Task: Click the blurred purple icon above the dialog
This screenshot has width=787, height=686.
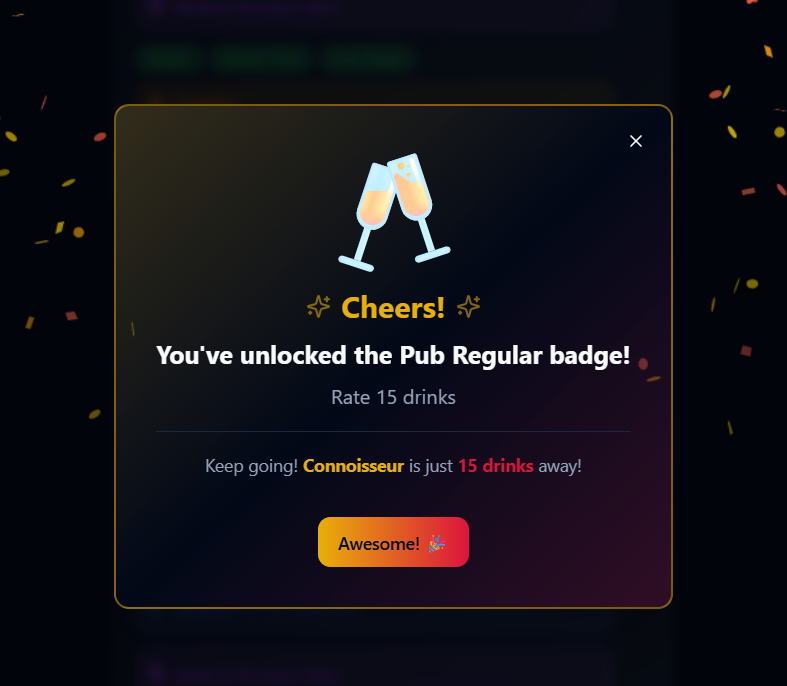Action: [156, 6]
